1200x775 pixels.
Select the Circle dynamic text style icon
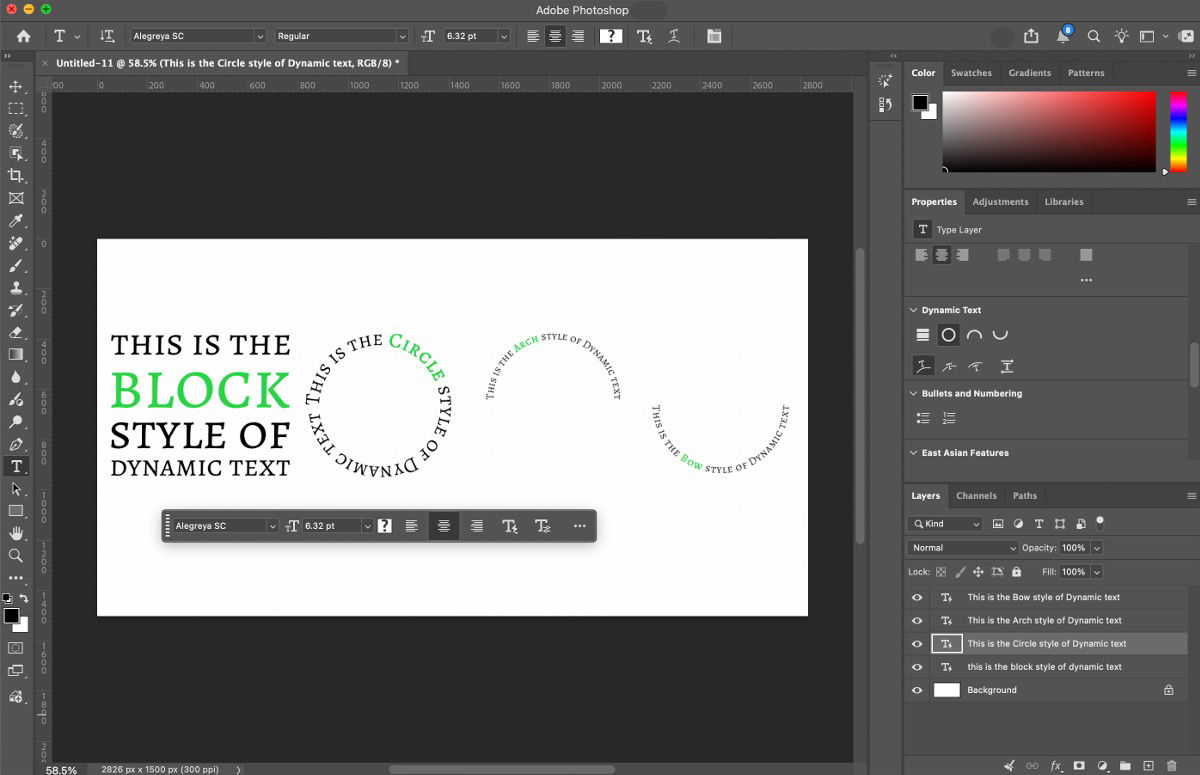coord(946,335)
